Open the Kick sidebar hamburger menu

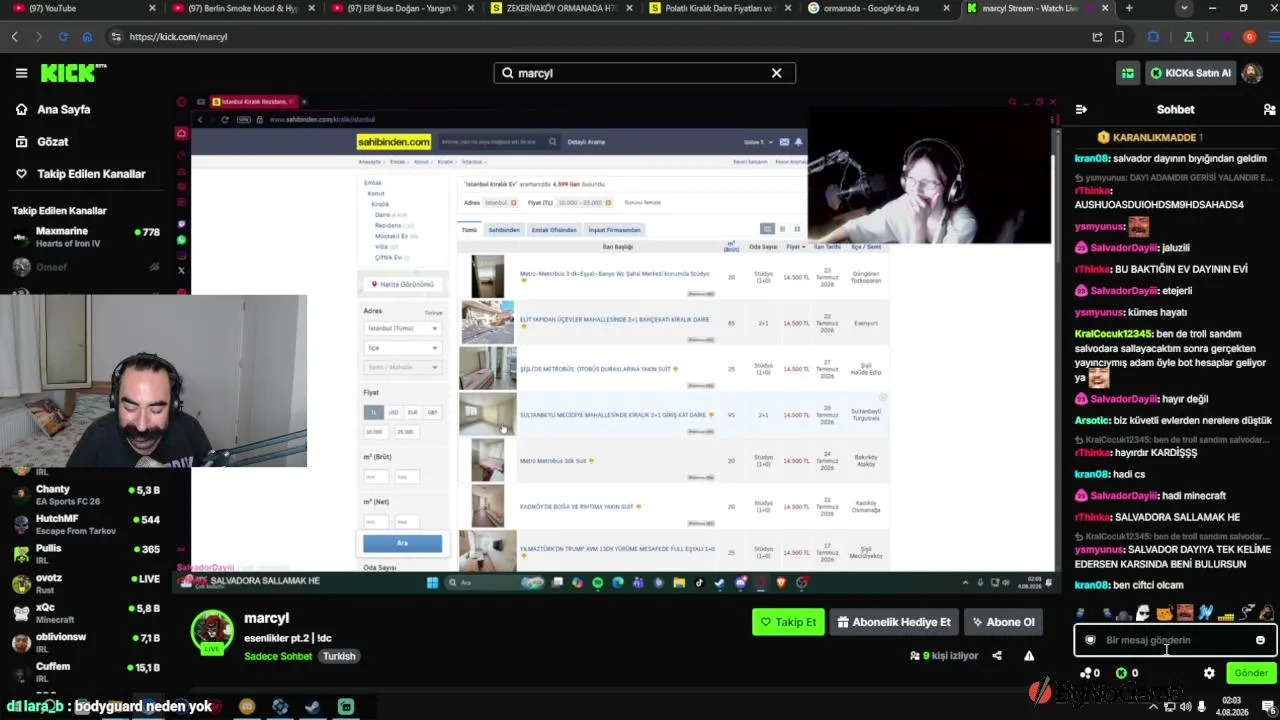(x=21, y=73)
